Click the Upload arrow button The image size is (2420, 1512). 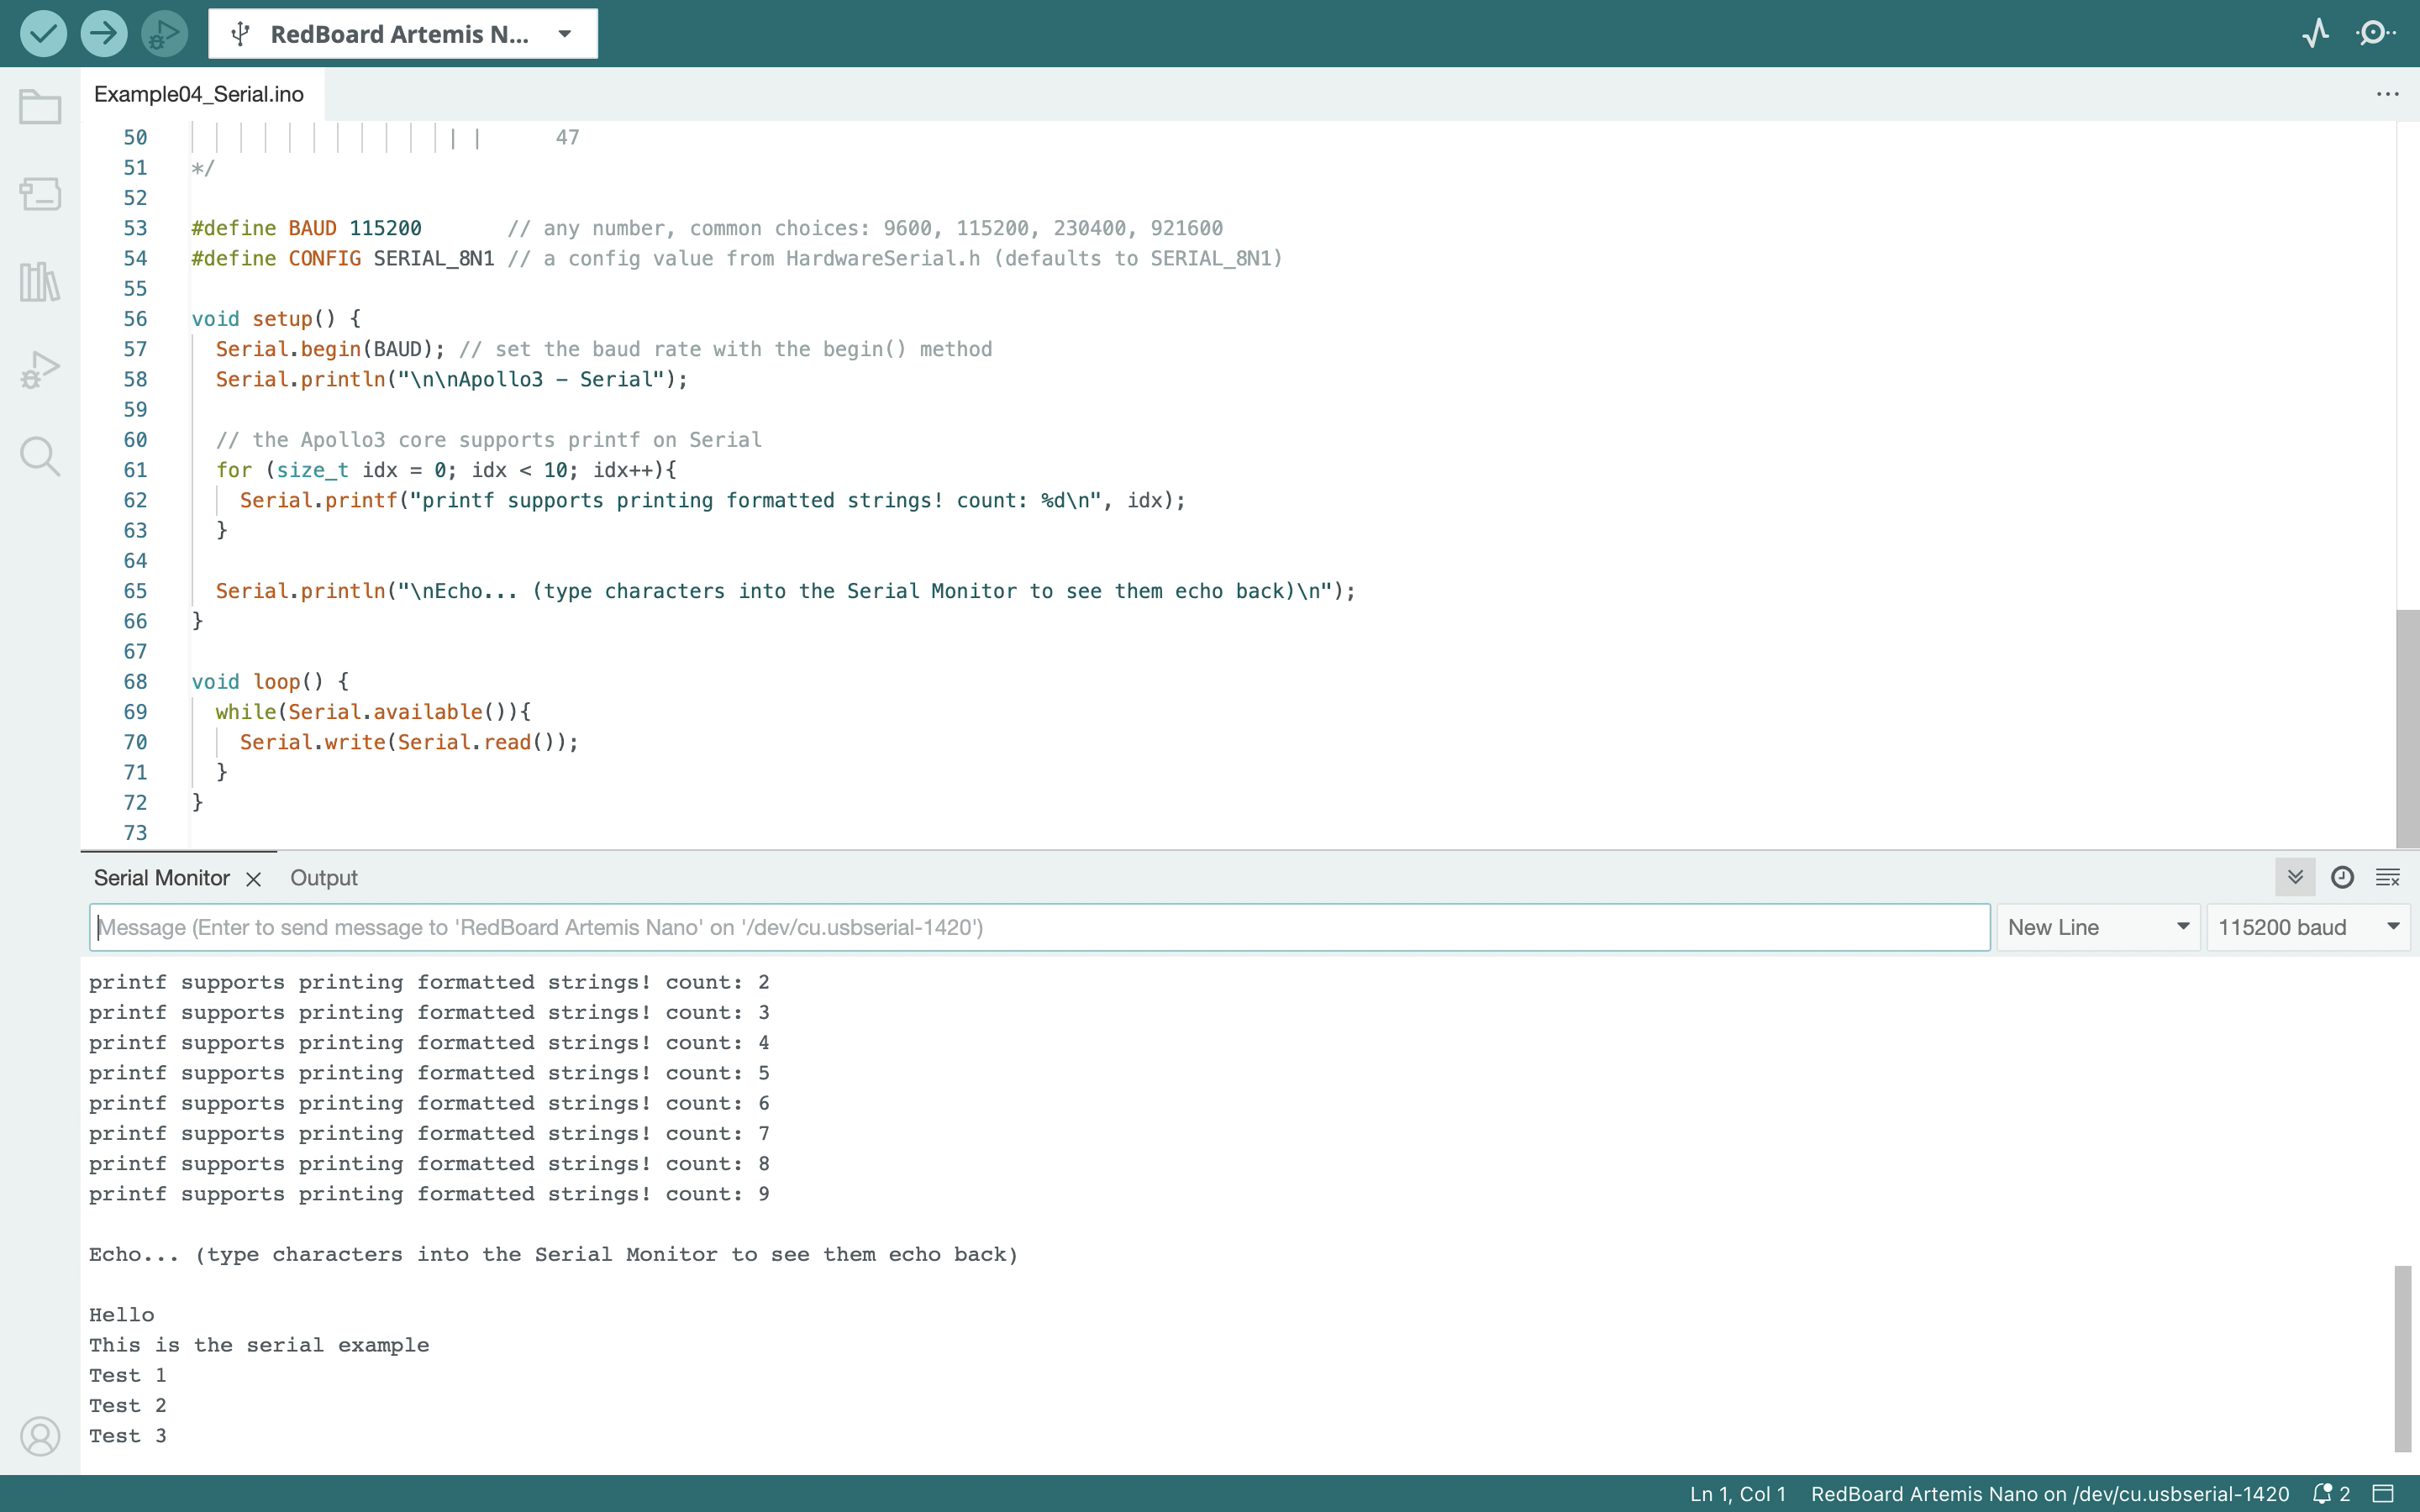103,33
